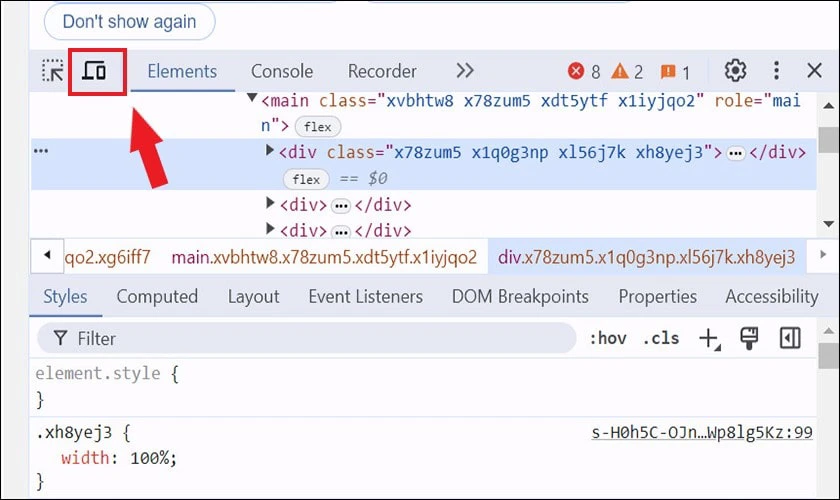840x500 pixels.
Task: Click the Don't show again button
Action: [130, 22]
